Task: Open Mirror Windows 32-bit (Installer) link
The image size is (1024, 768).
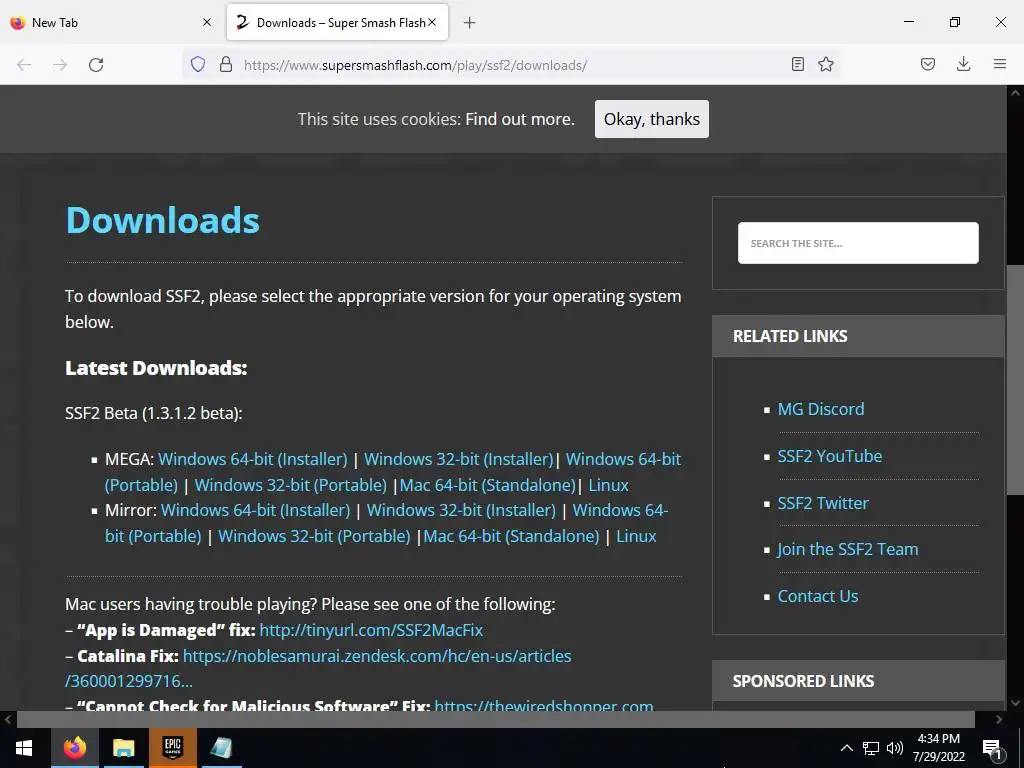Action: (x=461, y=510)
